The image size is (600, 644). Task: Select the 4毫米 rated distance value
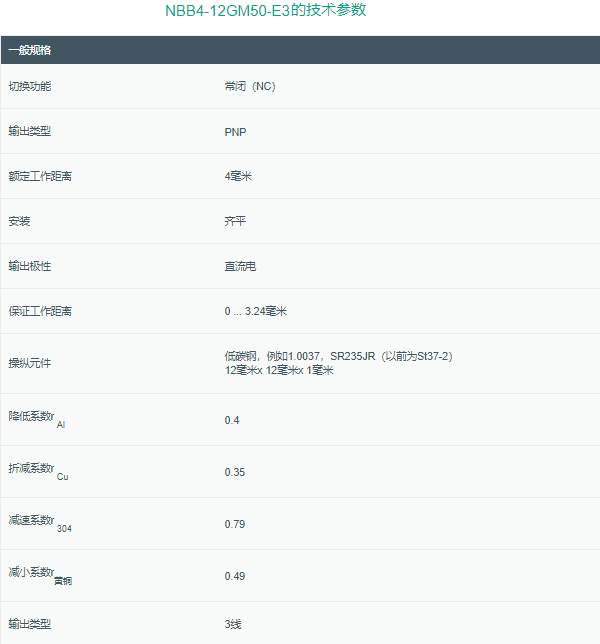(x=238, y=176)
